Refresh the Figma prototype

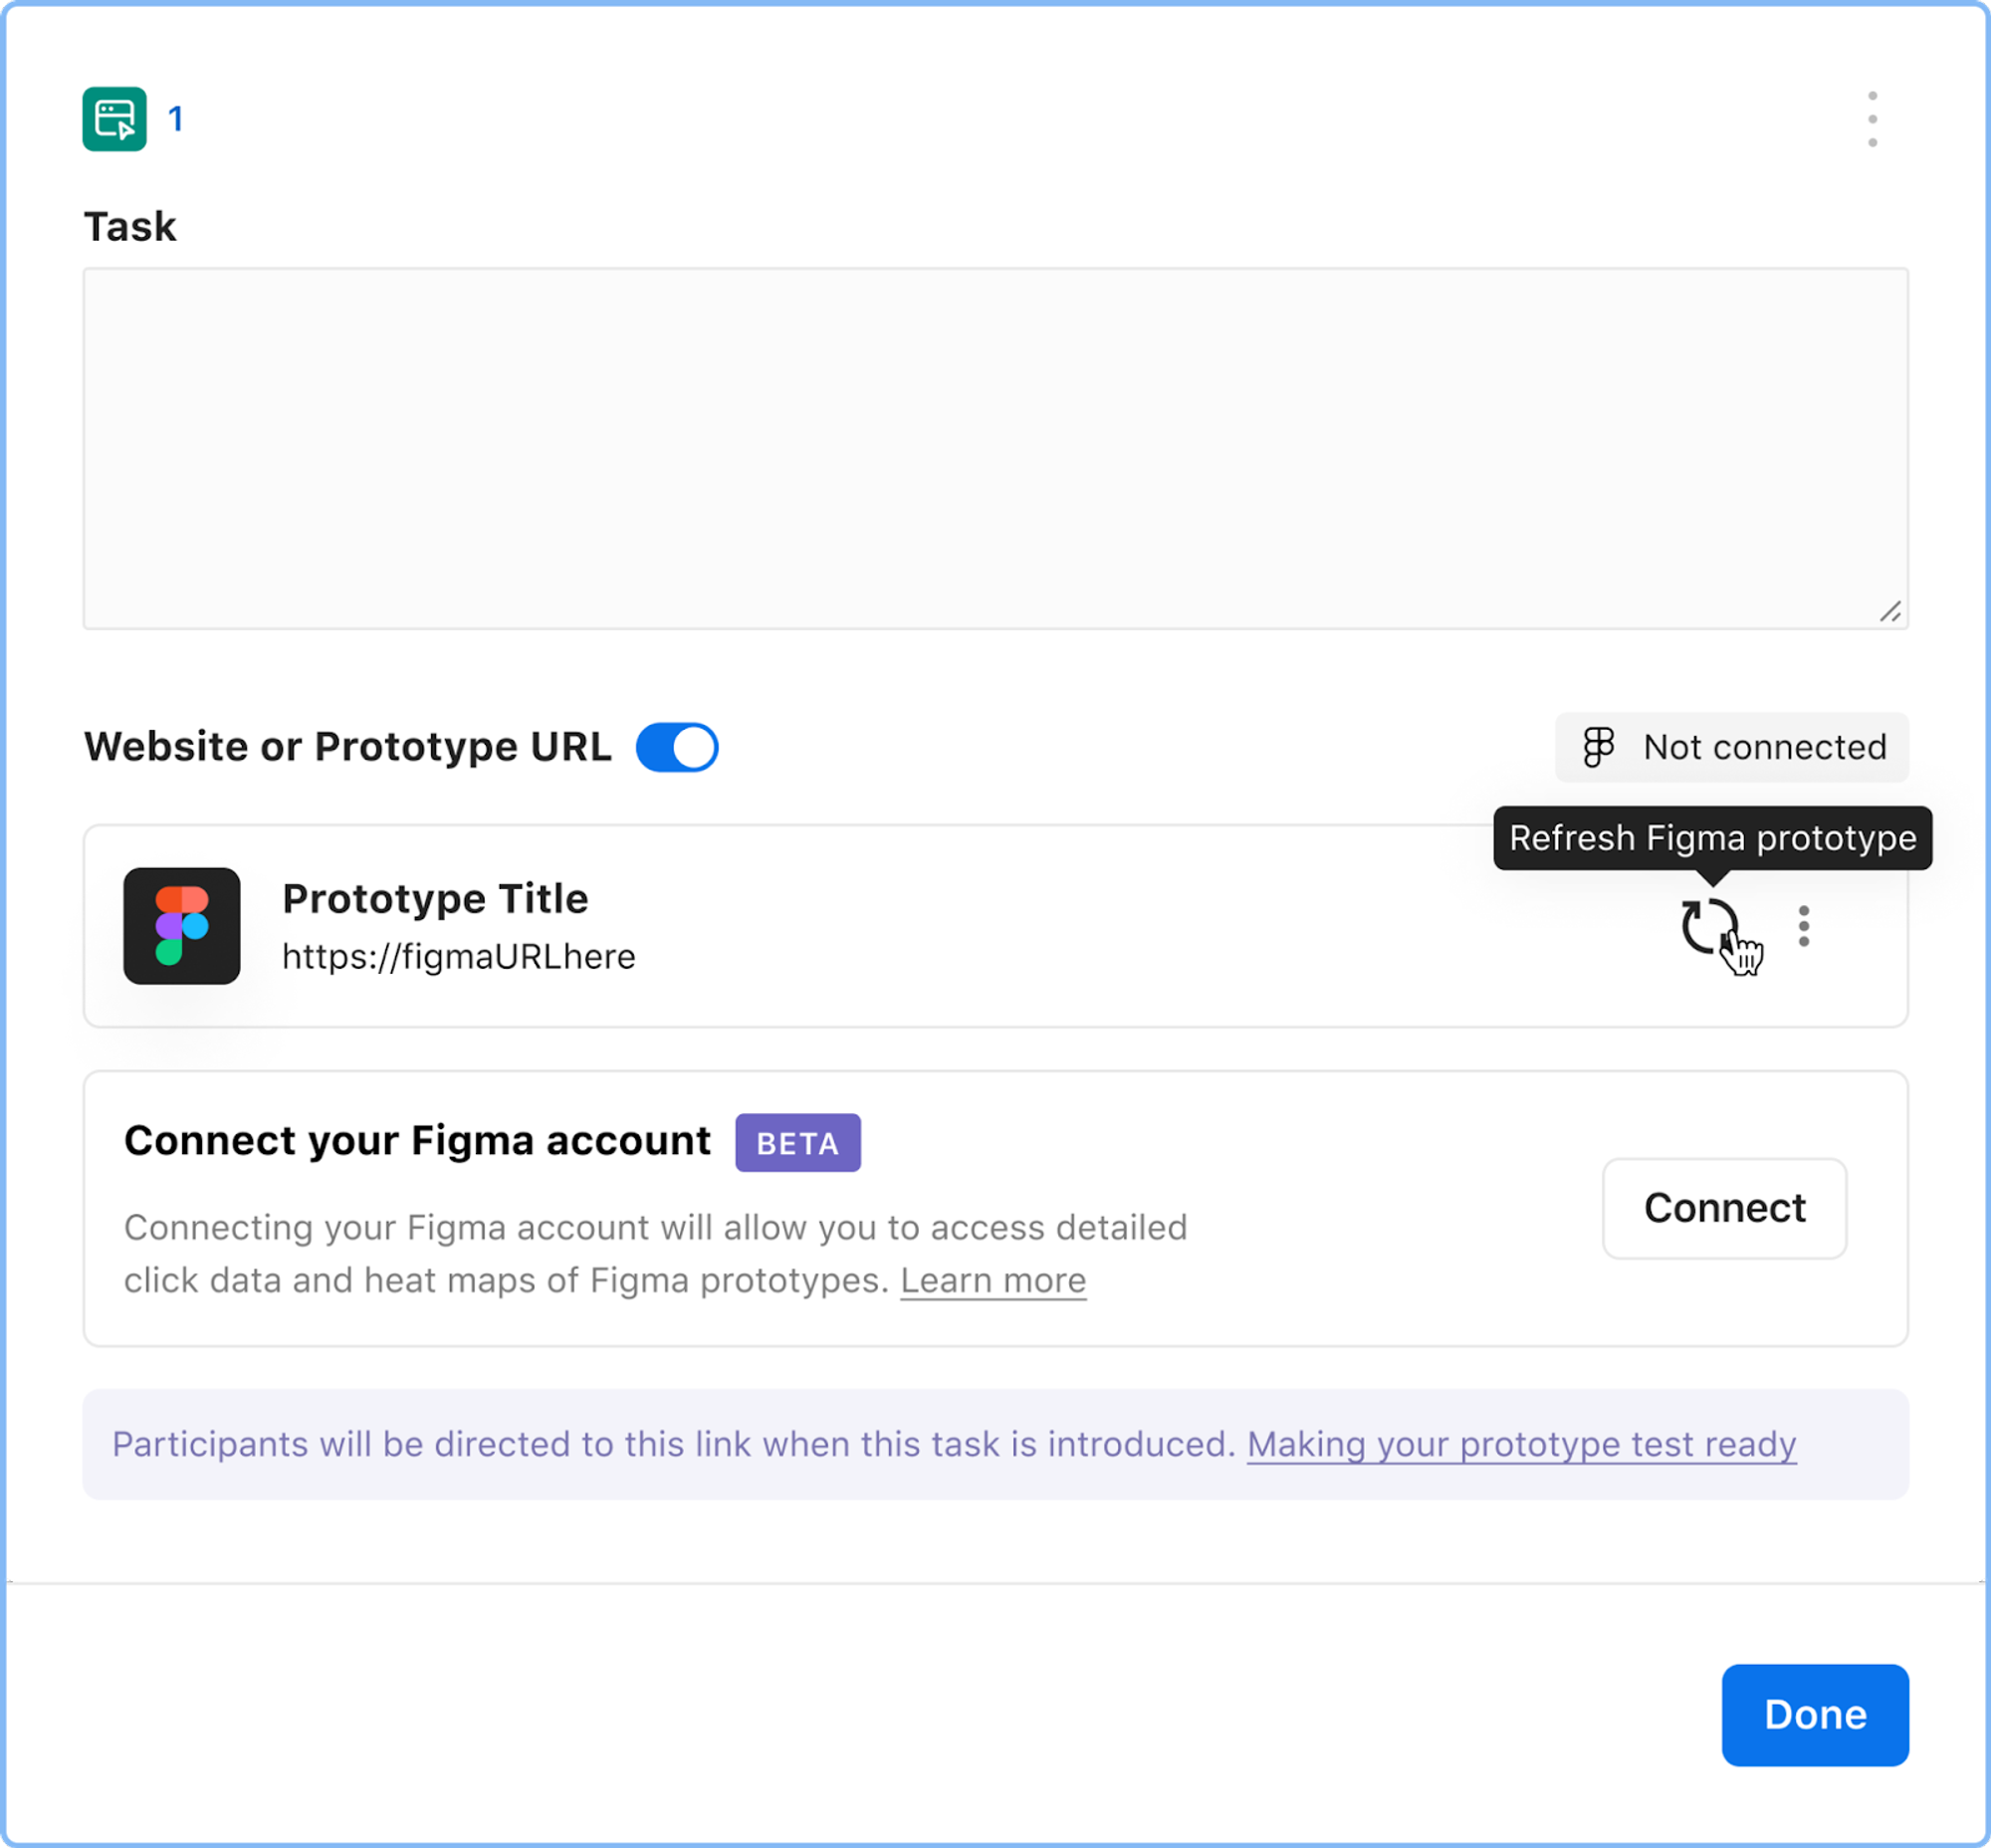click(1709, 926)
